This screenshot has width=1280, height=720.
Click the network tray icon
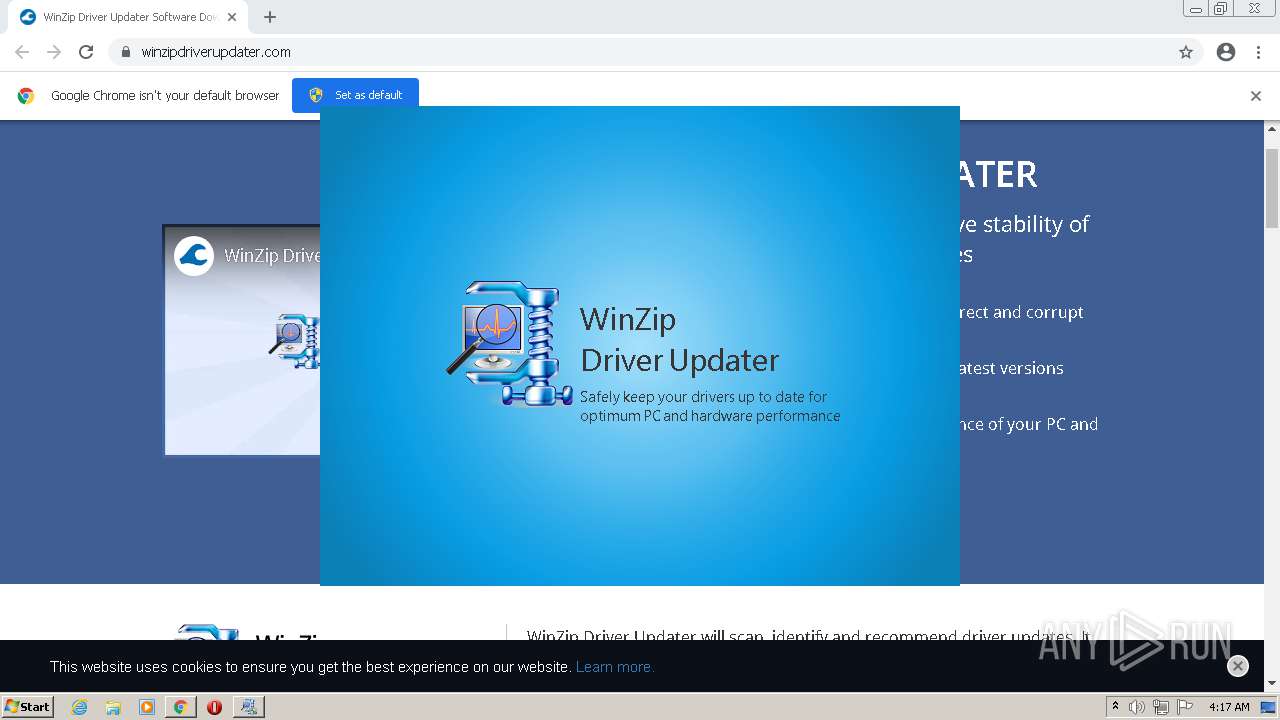point(1161,707)
